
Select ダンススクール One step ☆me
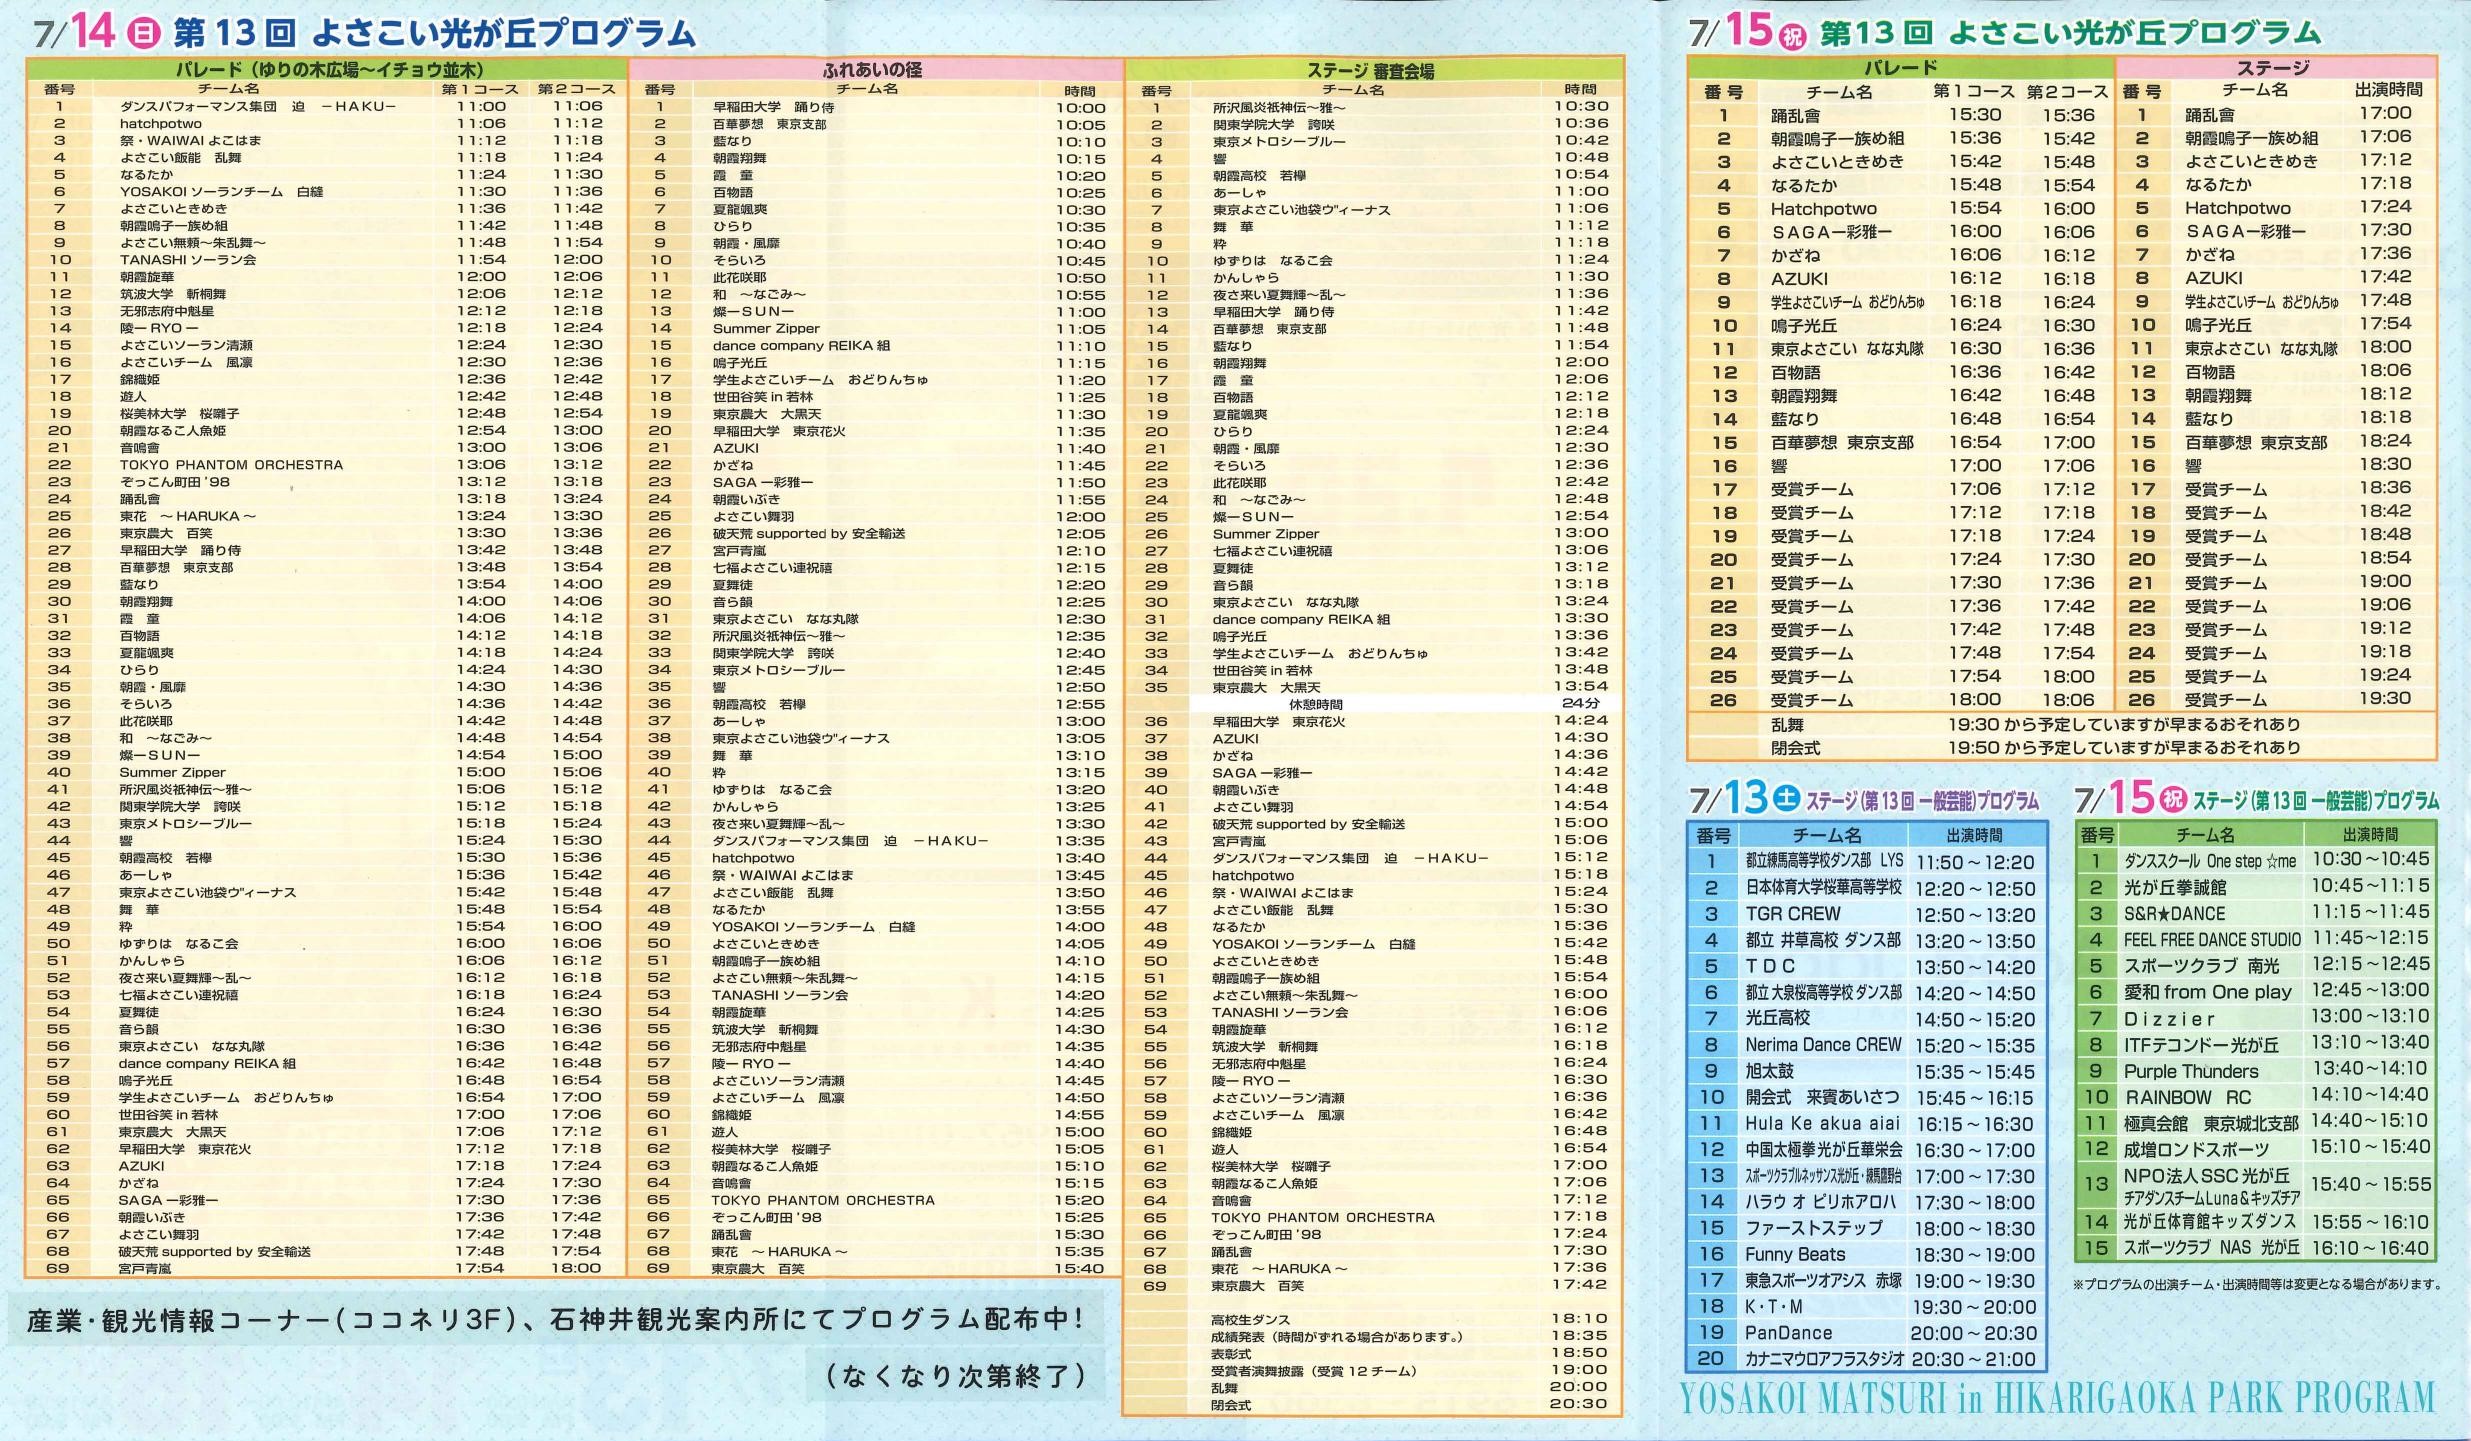pyautogui.click(x=2210, y=861)
